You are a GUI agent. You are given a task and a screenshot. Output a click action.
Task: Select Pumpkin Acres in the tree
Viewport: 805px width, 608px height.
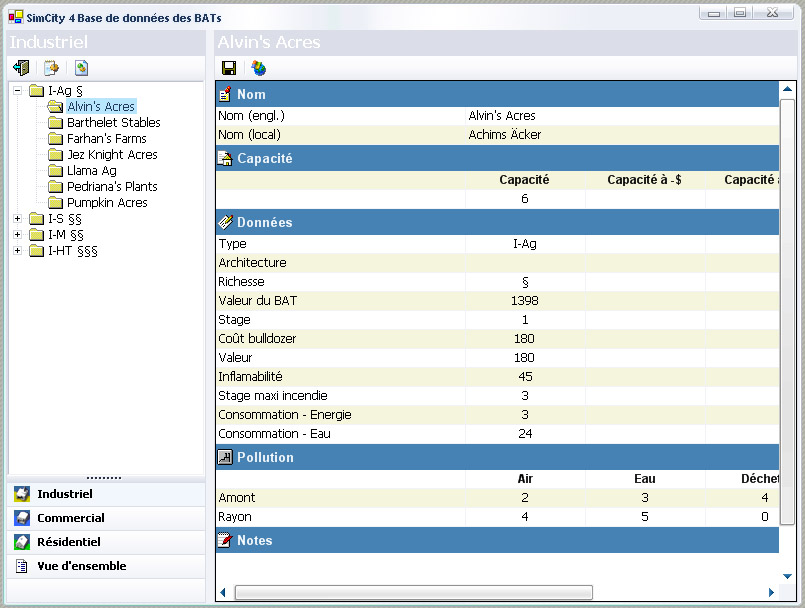107,202
